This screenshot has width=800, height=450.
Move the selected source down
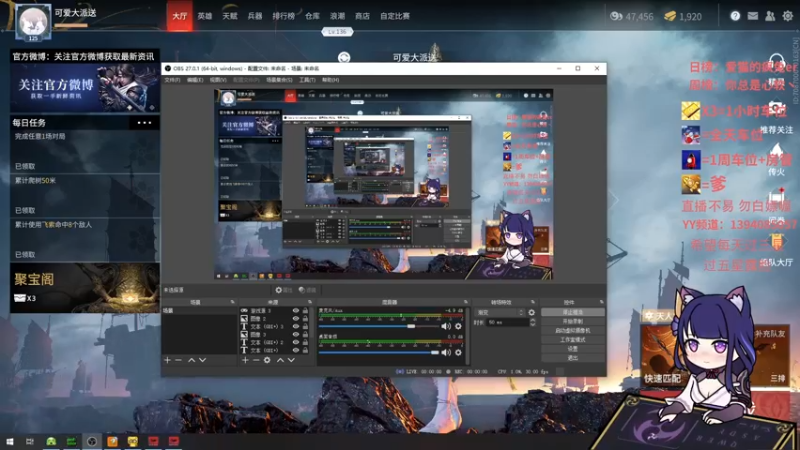pos(291,360)
